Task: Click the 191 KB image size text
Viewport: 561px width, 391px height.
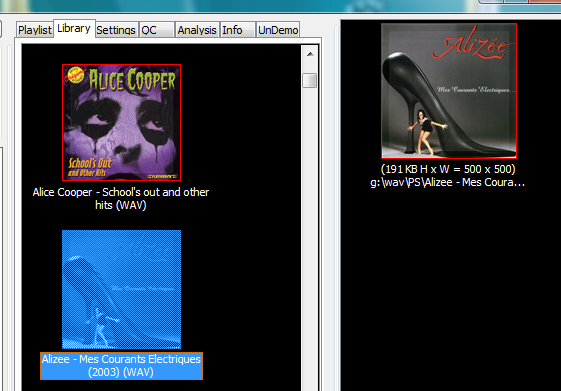Action: (x=448, y=169)
